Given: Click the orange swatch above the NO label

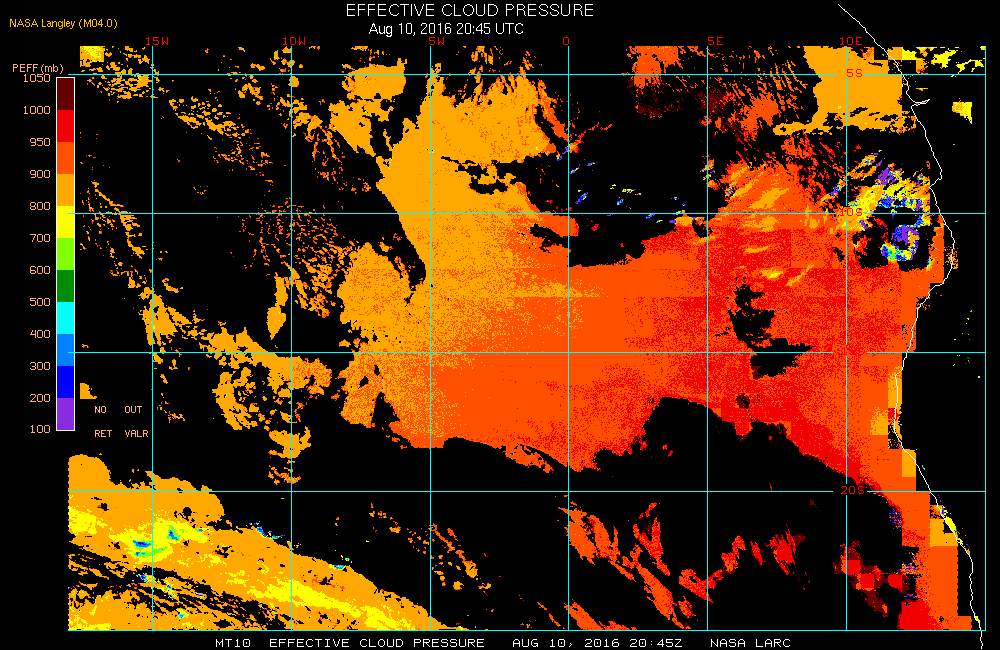Looking at the screenshot, I should pos(87,391).
